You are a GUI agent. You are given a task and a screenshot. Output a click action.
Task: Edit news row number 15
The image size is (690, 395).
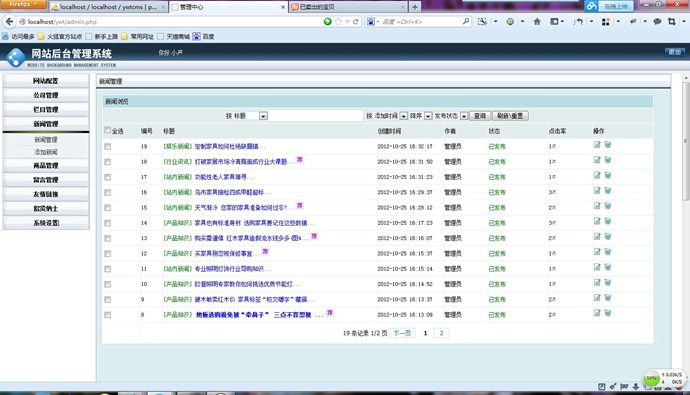pos(597,206)
